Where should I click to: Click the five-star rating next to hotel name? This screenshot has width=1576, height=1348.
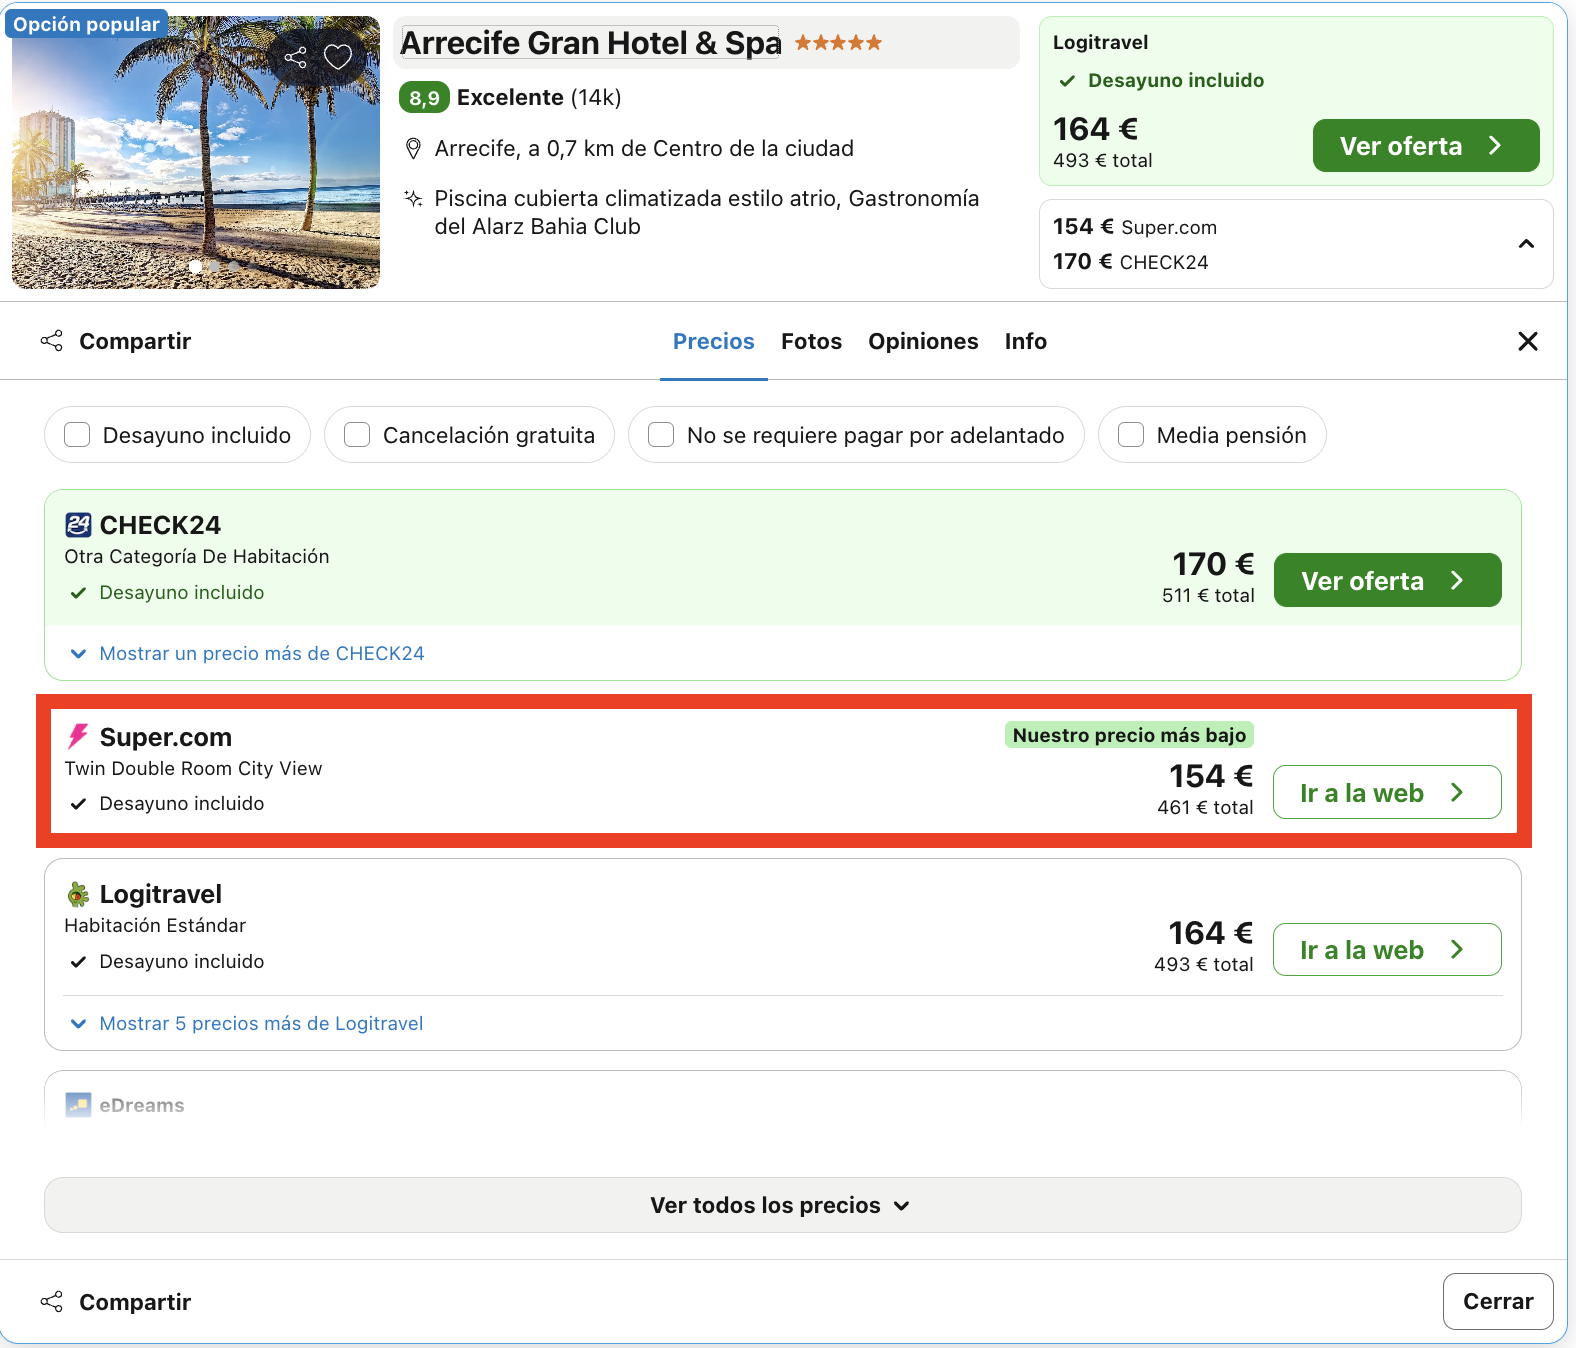point(839,42)
